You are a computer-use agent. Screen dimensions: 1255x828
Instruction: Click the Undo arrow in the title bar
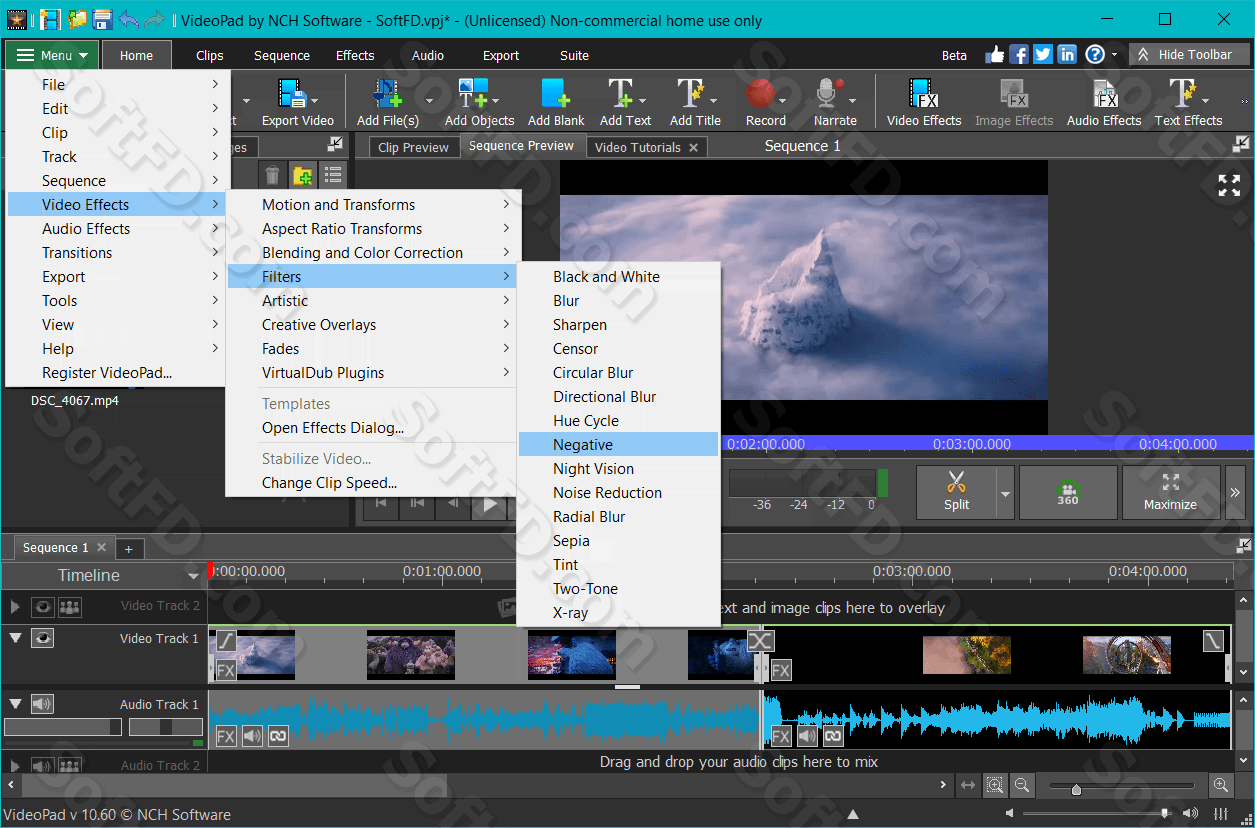click(128, 19)
